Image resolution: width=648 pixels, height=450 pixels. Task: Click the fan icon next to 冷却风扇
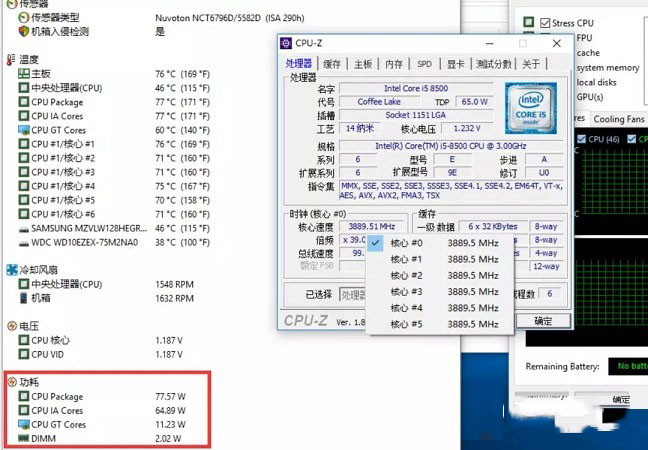[x=12, y=270]
